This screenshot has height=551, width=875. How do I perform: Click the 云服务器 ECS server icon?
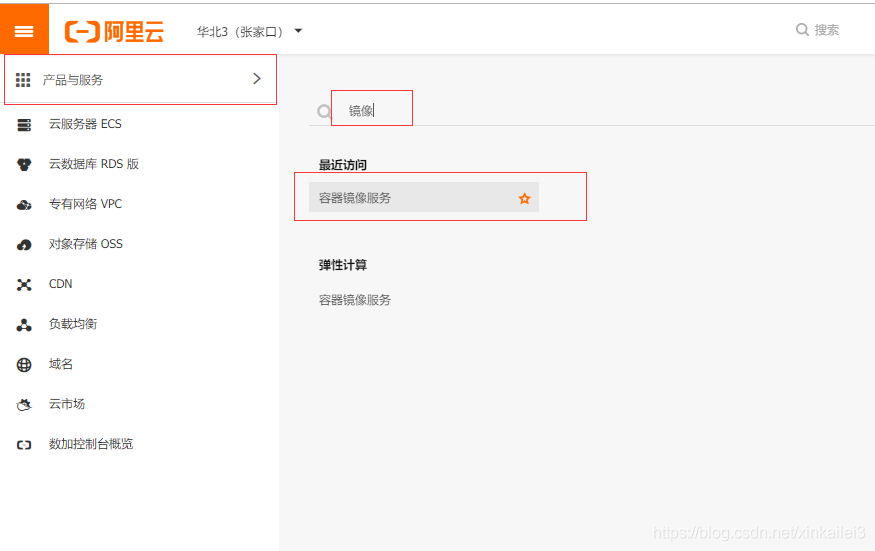[x=24, y=124]
